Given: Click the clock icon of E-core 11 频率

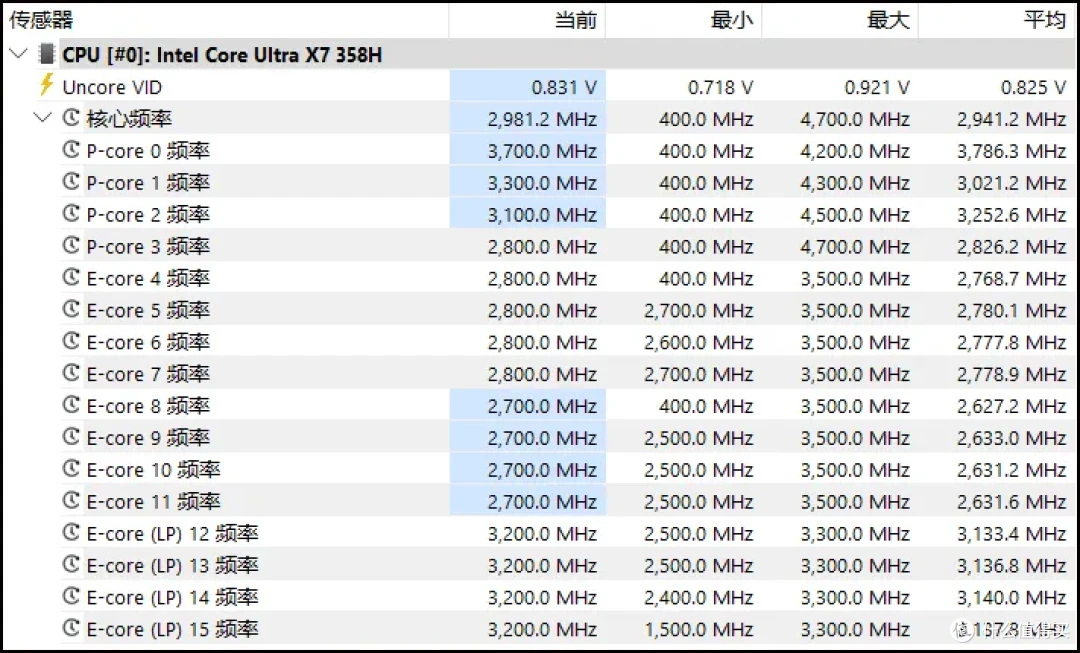Looking at the screenshot, I should coord(71,500).
